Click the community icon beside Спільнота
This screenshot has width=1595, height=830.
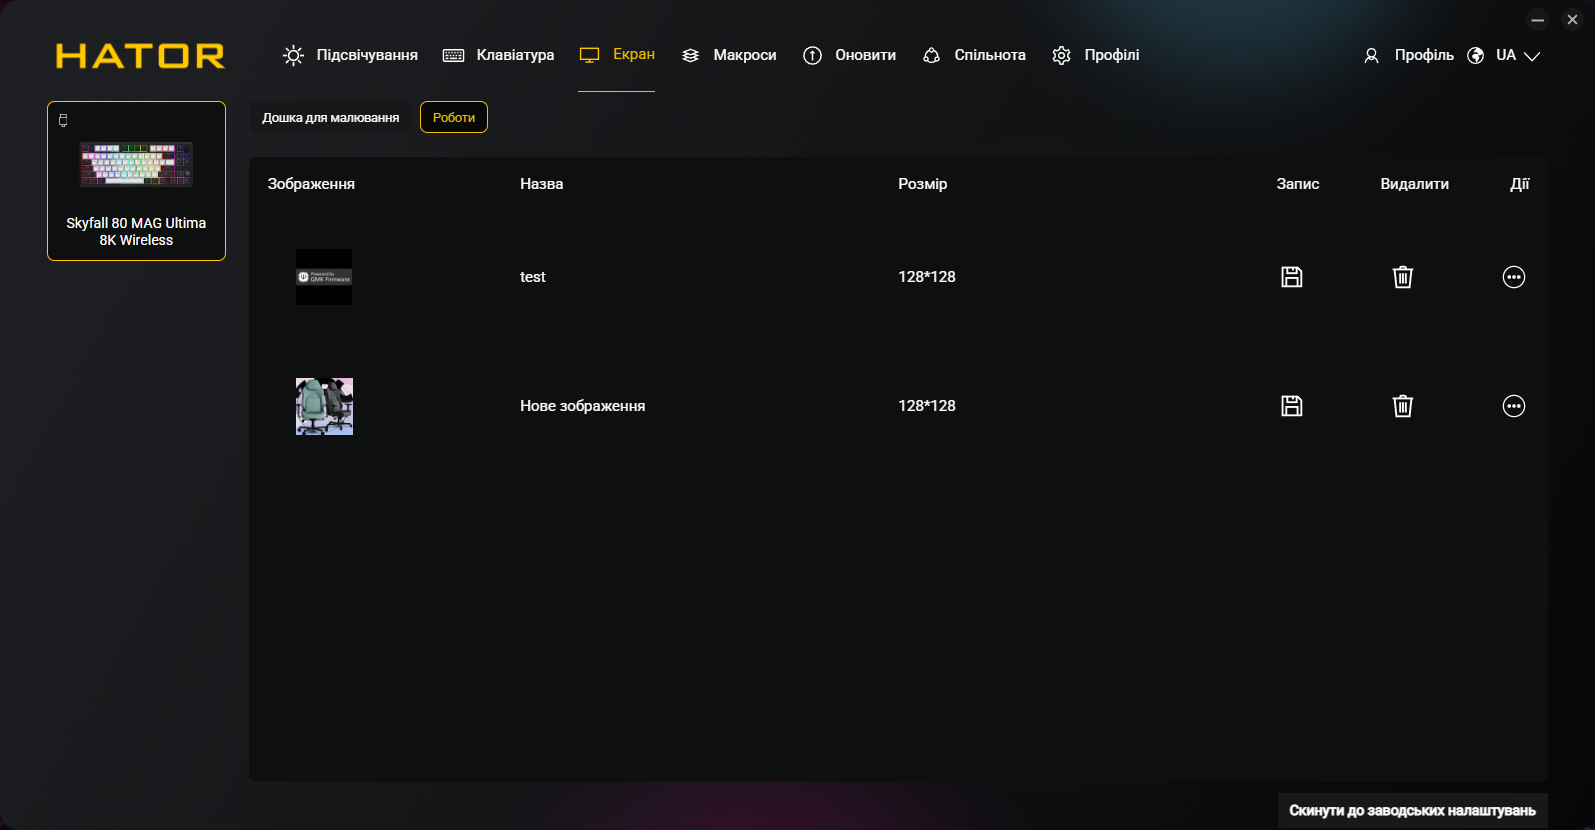[x=931, y=56]
